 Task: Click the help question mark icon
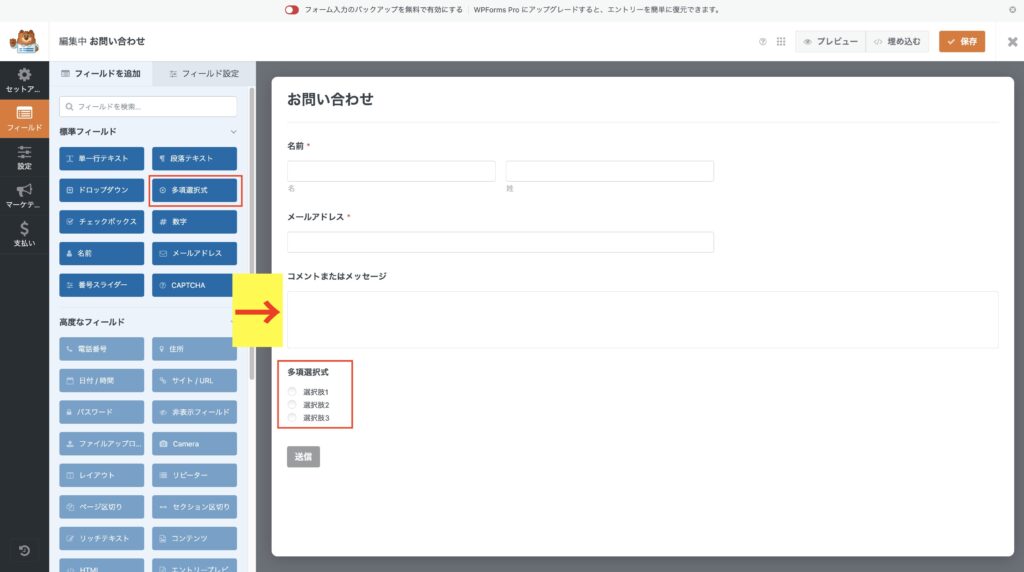[x=763, y=42]
